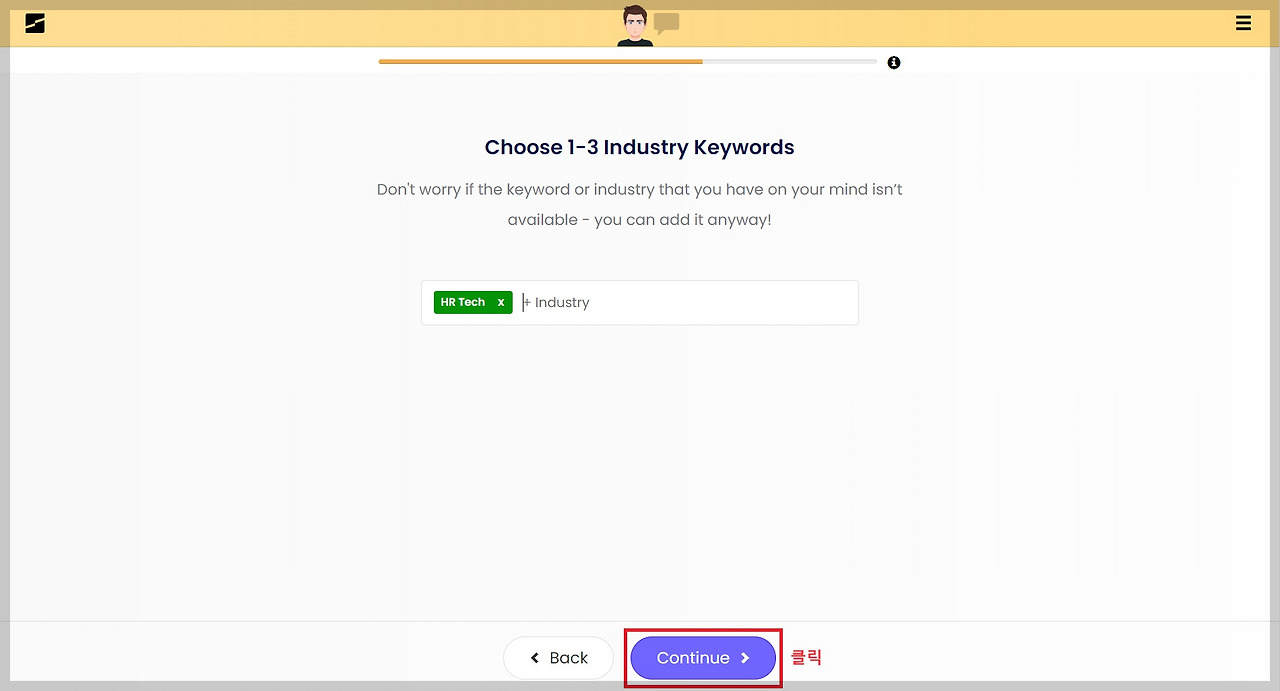
Task: Click the black logo icon in header
Action: click(35, 23)
